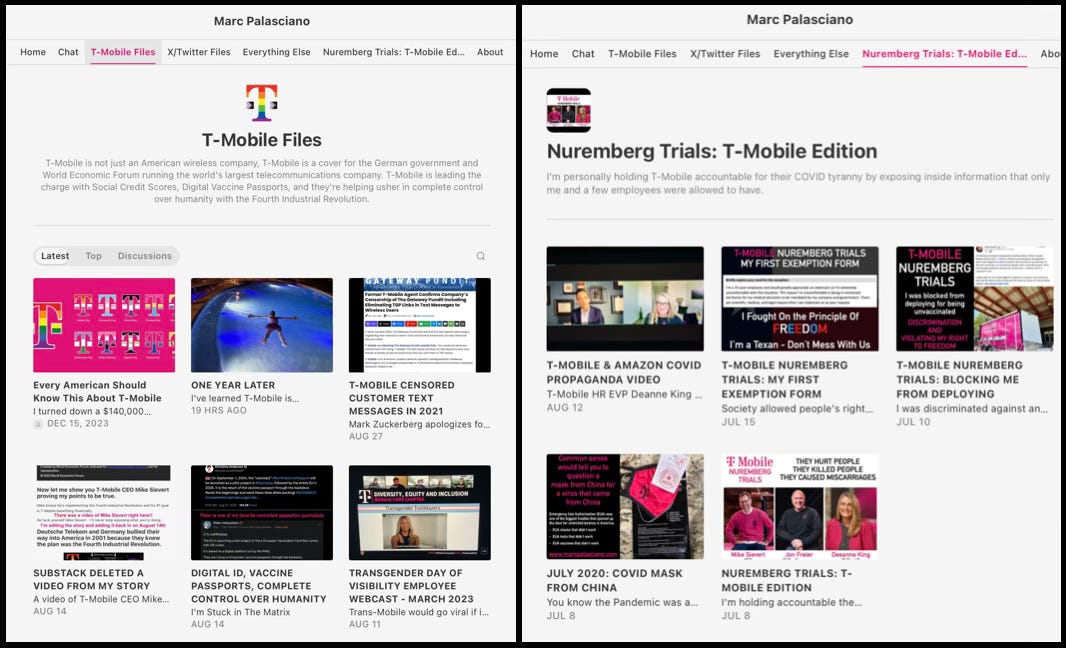
Task: Select highlighted Nuremberg Trials tab in right window
Action: (x=944, y=54)
